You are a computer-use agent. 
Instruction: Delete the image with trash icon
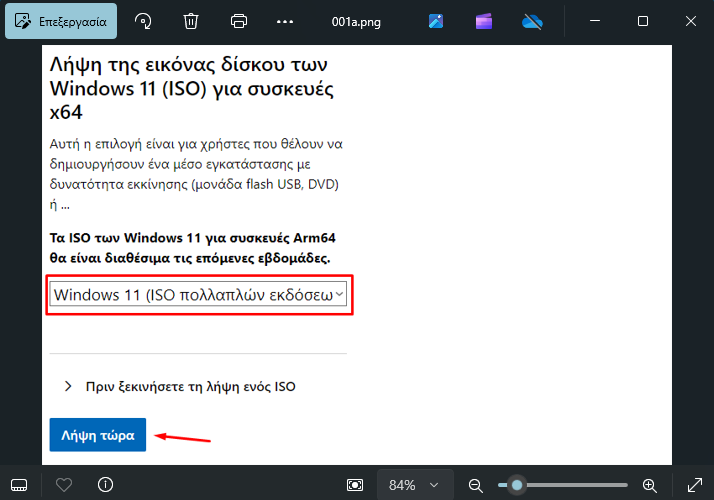coord(191,21)
